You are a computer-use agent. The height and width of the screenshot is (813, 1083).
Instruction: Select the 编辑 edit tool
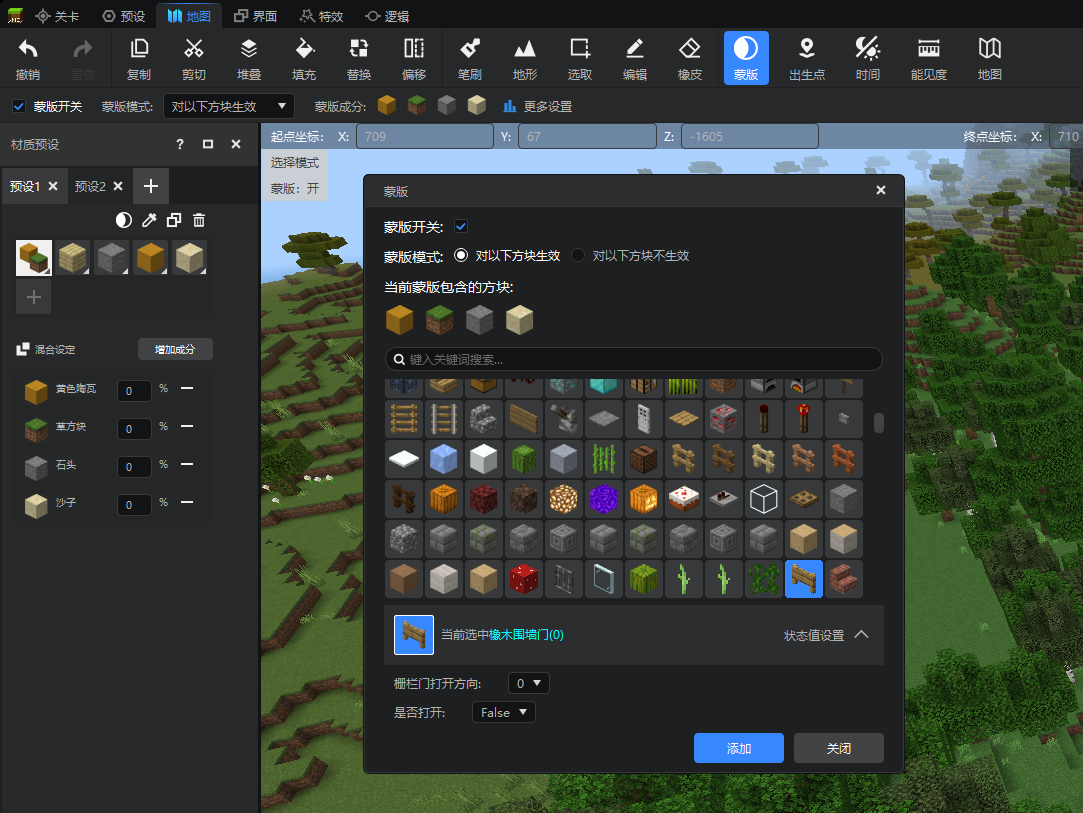pyautogui.click(x=635, y=58)
